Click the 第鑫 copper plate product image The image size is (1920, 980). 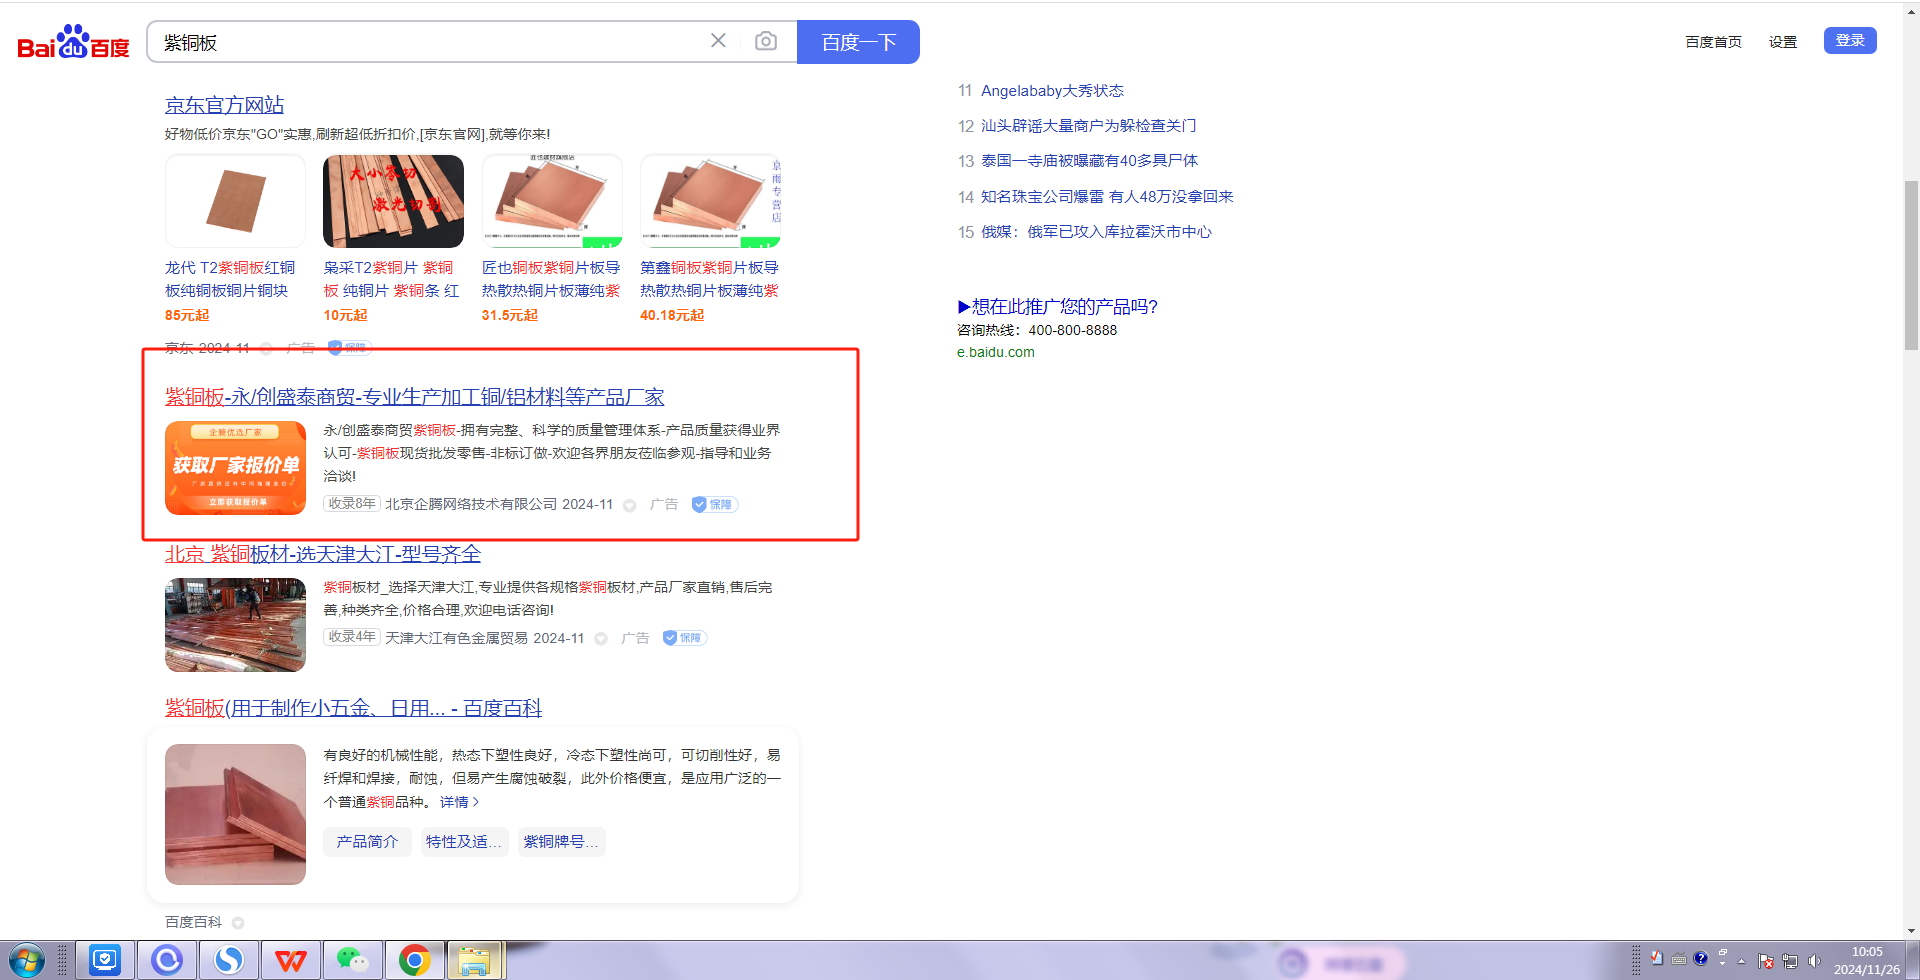click(x=710, y=201)
